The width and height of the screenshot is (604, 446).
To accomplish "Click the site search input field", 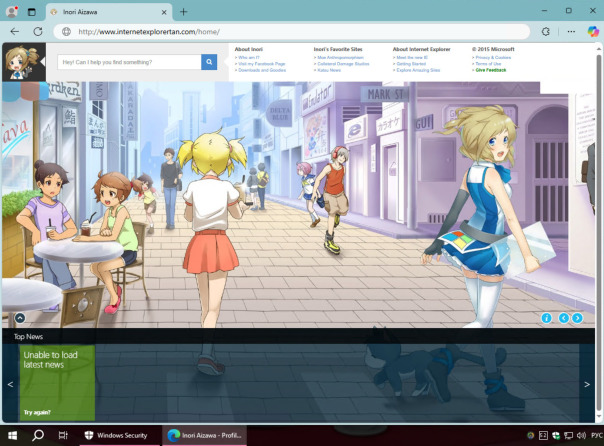I will pos(128,62).
